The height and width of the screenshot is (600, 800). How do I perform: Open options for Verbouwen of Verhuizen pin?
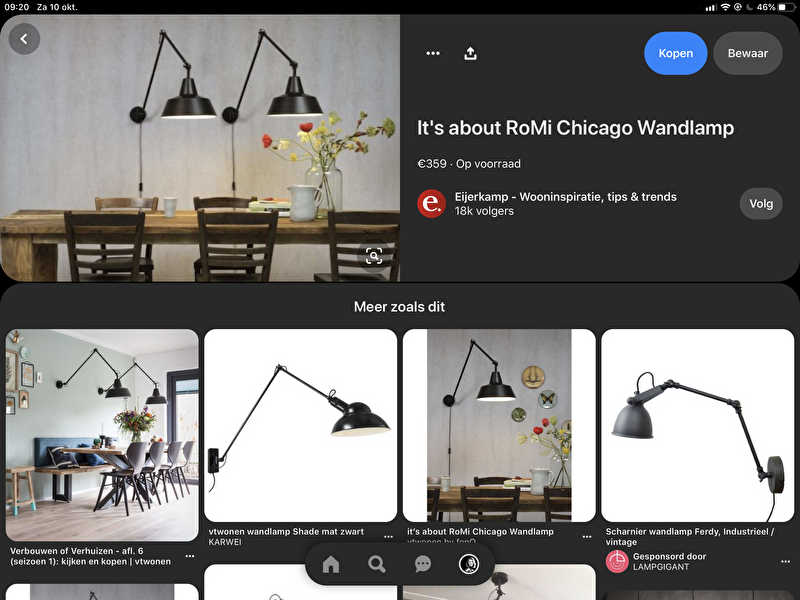point(190,556)
